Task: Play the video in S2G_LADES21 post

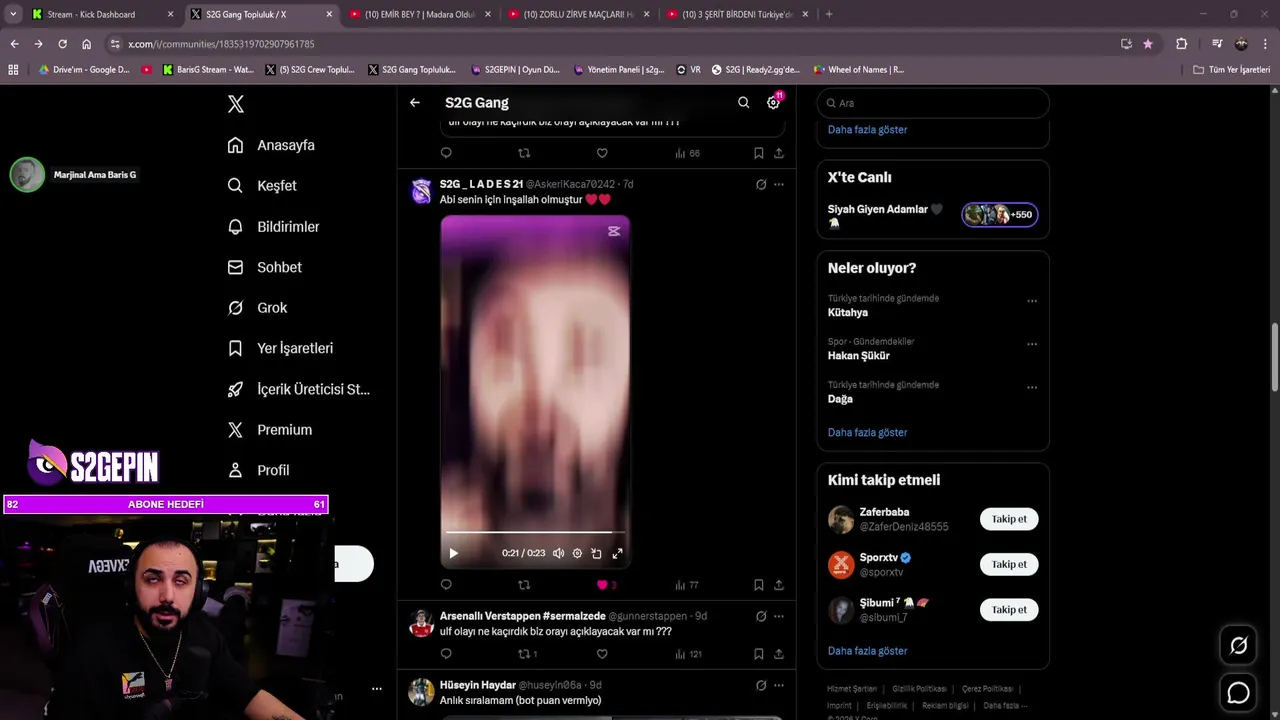Action: coord(453,553)
